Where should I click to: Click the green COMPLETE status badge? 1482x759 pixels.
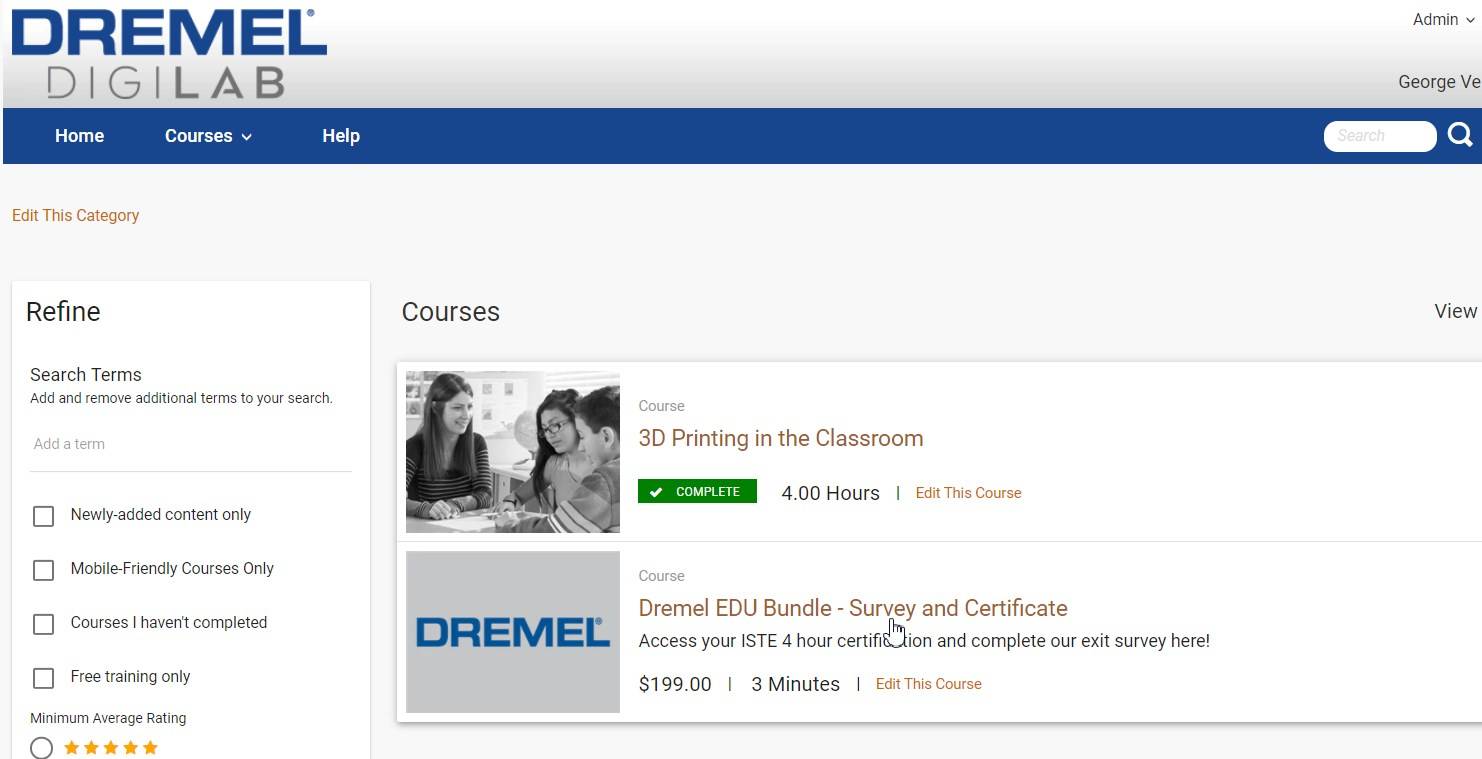[697, 492]
